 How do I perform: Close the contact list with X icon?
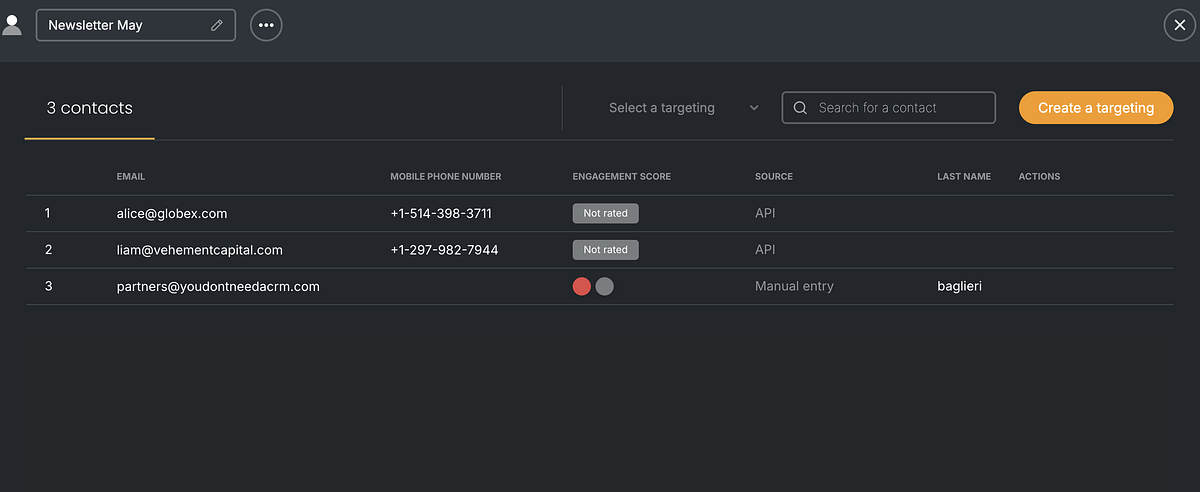pyautogui.click(x=1180, y=25)
